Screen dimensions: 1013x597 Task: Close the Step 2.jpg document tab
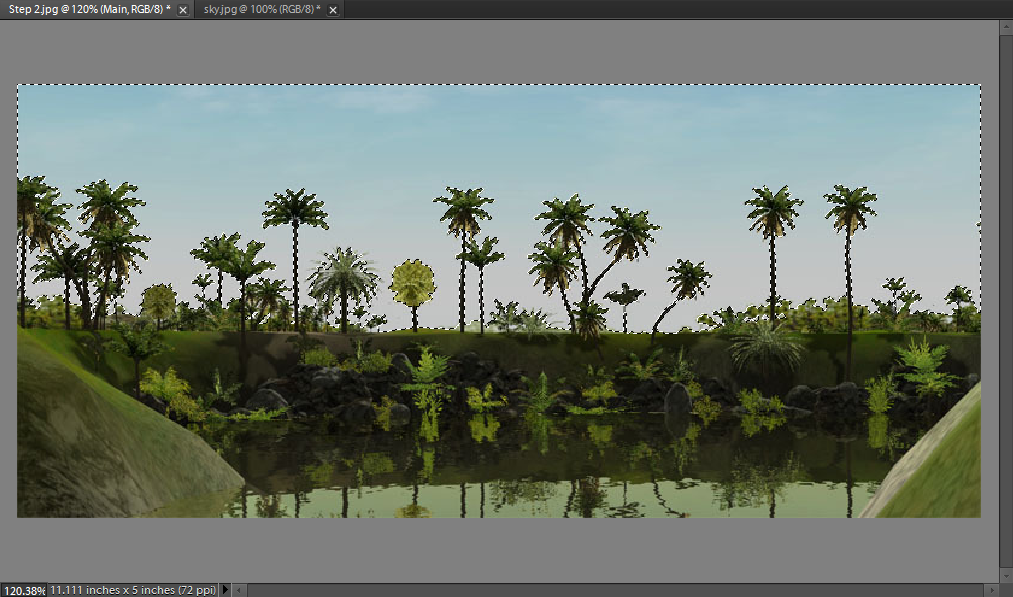point(182,10)
